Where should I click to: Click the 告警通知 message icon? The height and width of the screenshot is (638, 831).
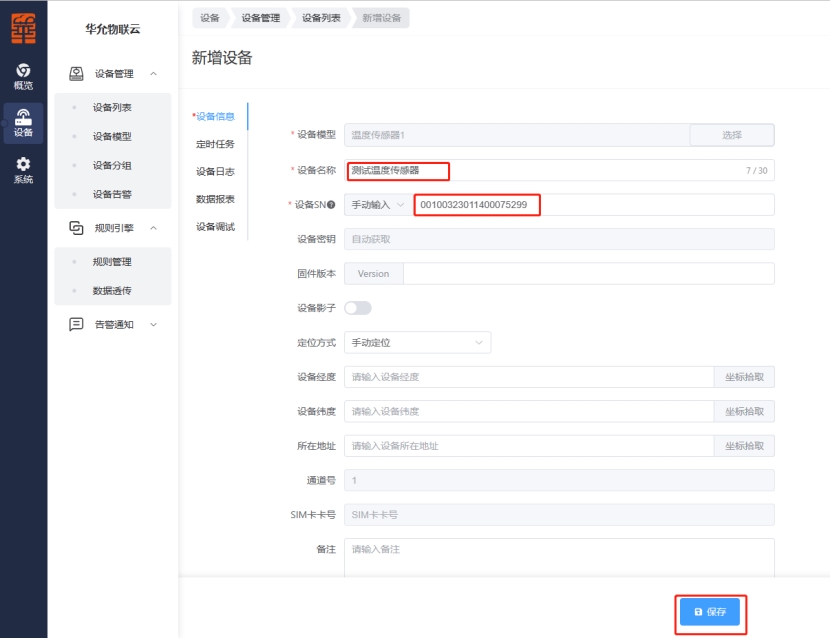click(76, 324)
